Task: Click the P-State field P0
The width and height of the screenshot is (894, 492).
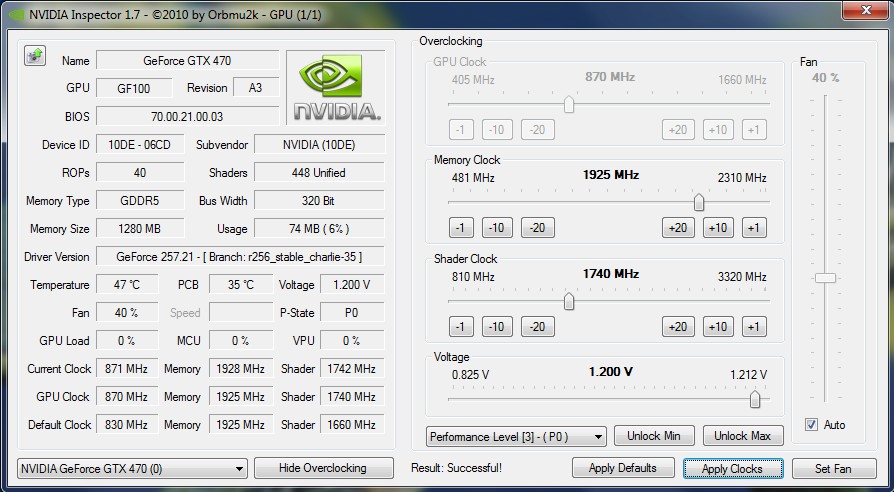Action: point(352,312)
